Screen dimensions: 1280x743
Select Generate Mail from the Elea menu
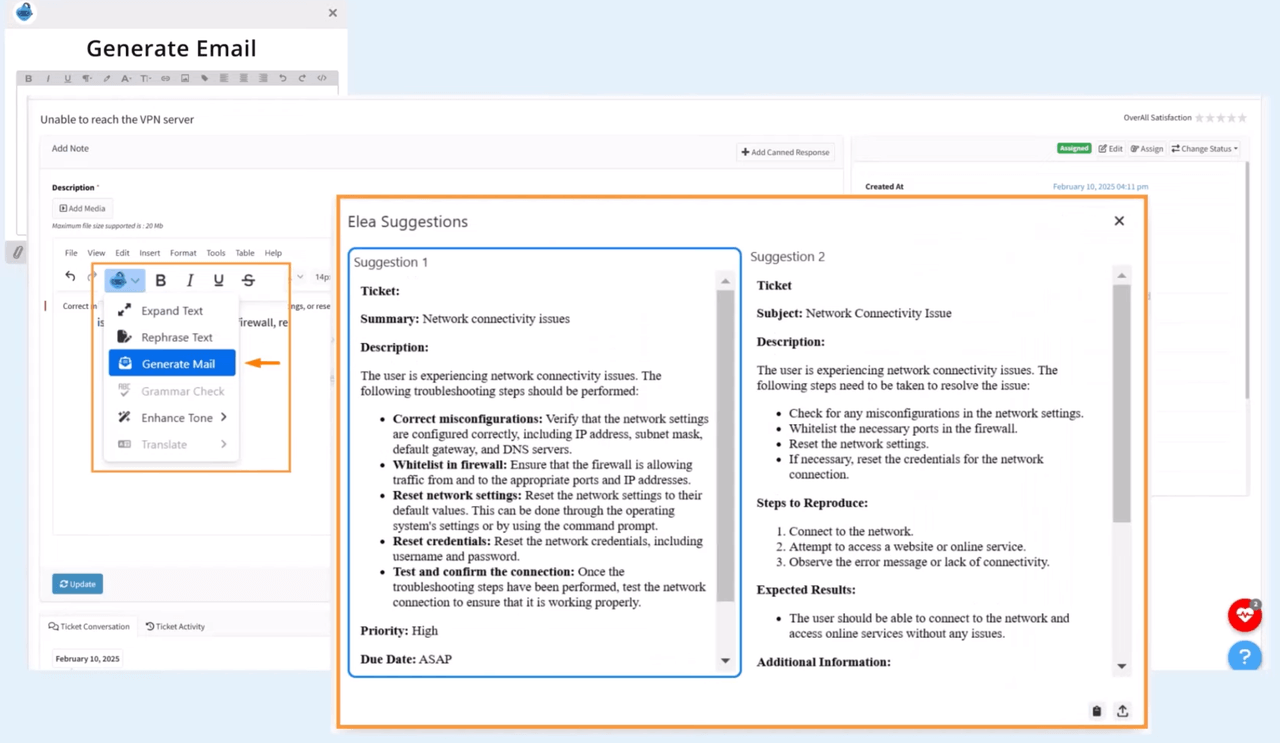[178, 363]
